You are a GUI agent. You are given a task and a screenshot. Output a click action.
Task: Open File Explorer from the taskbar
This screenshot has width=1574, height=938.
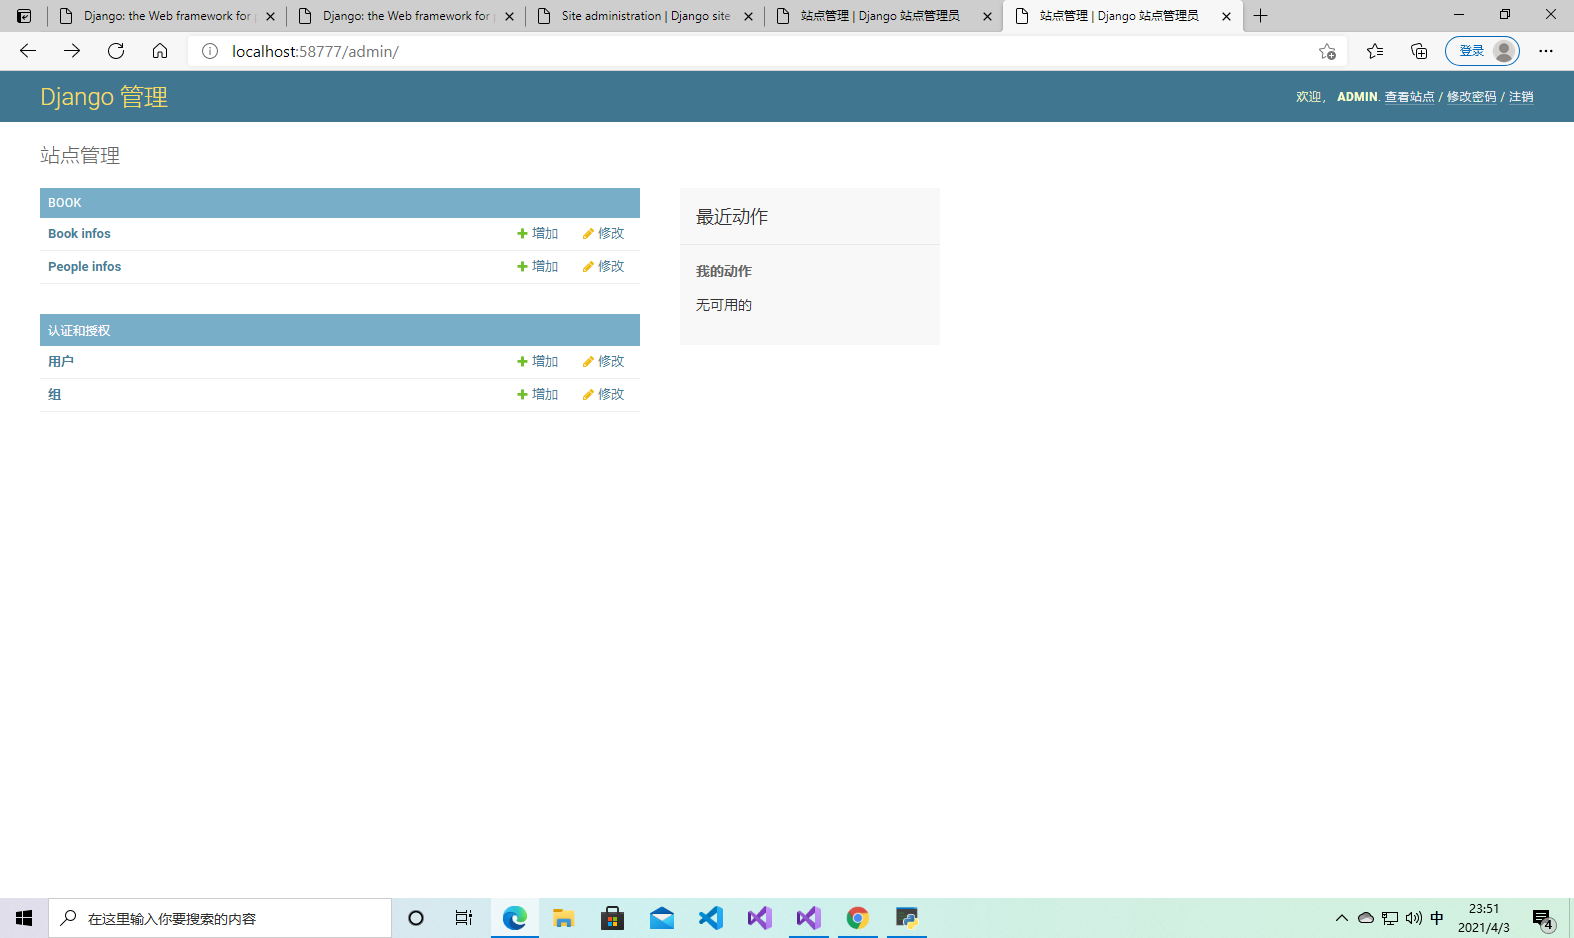564,918
